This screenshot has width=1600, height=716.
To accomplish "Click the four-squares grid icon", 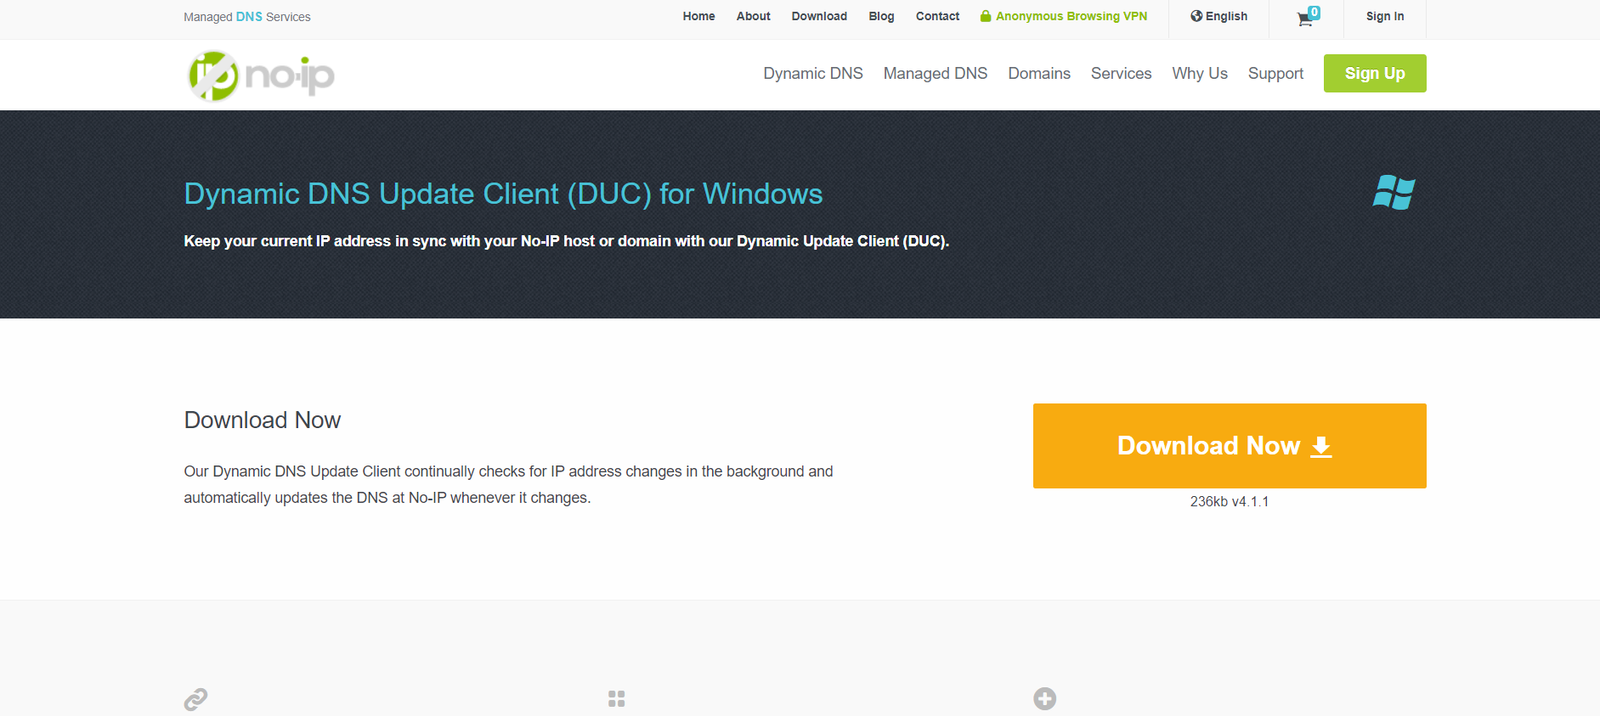I will tap(617, 699).
